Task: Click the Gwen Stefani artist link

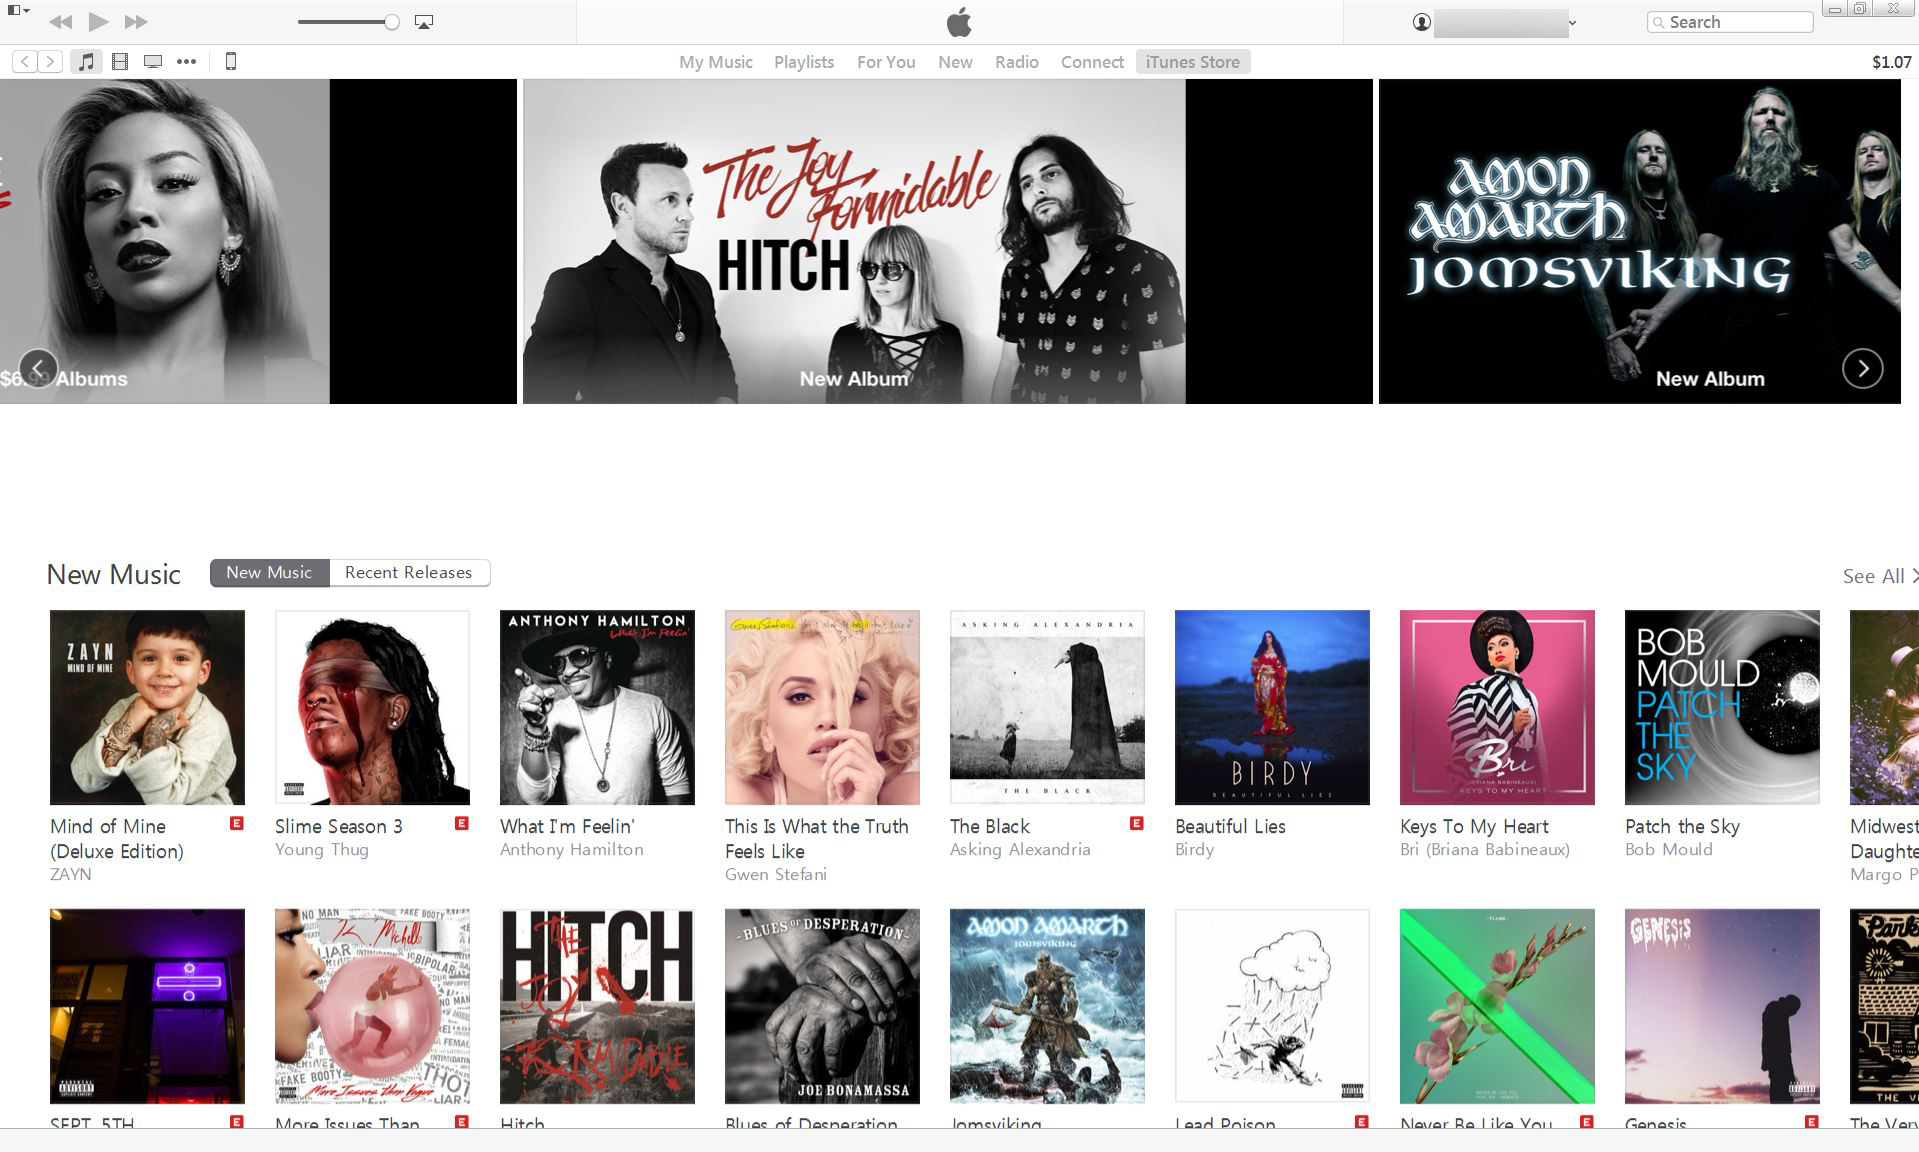Action: tap(776, 875)
